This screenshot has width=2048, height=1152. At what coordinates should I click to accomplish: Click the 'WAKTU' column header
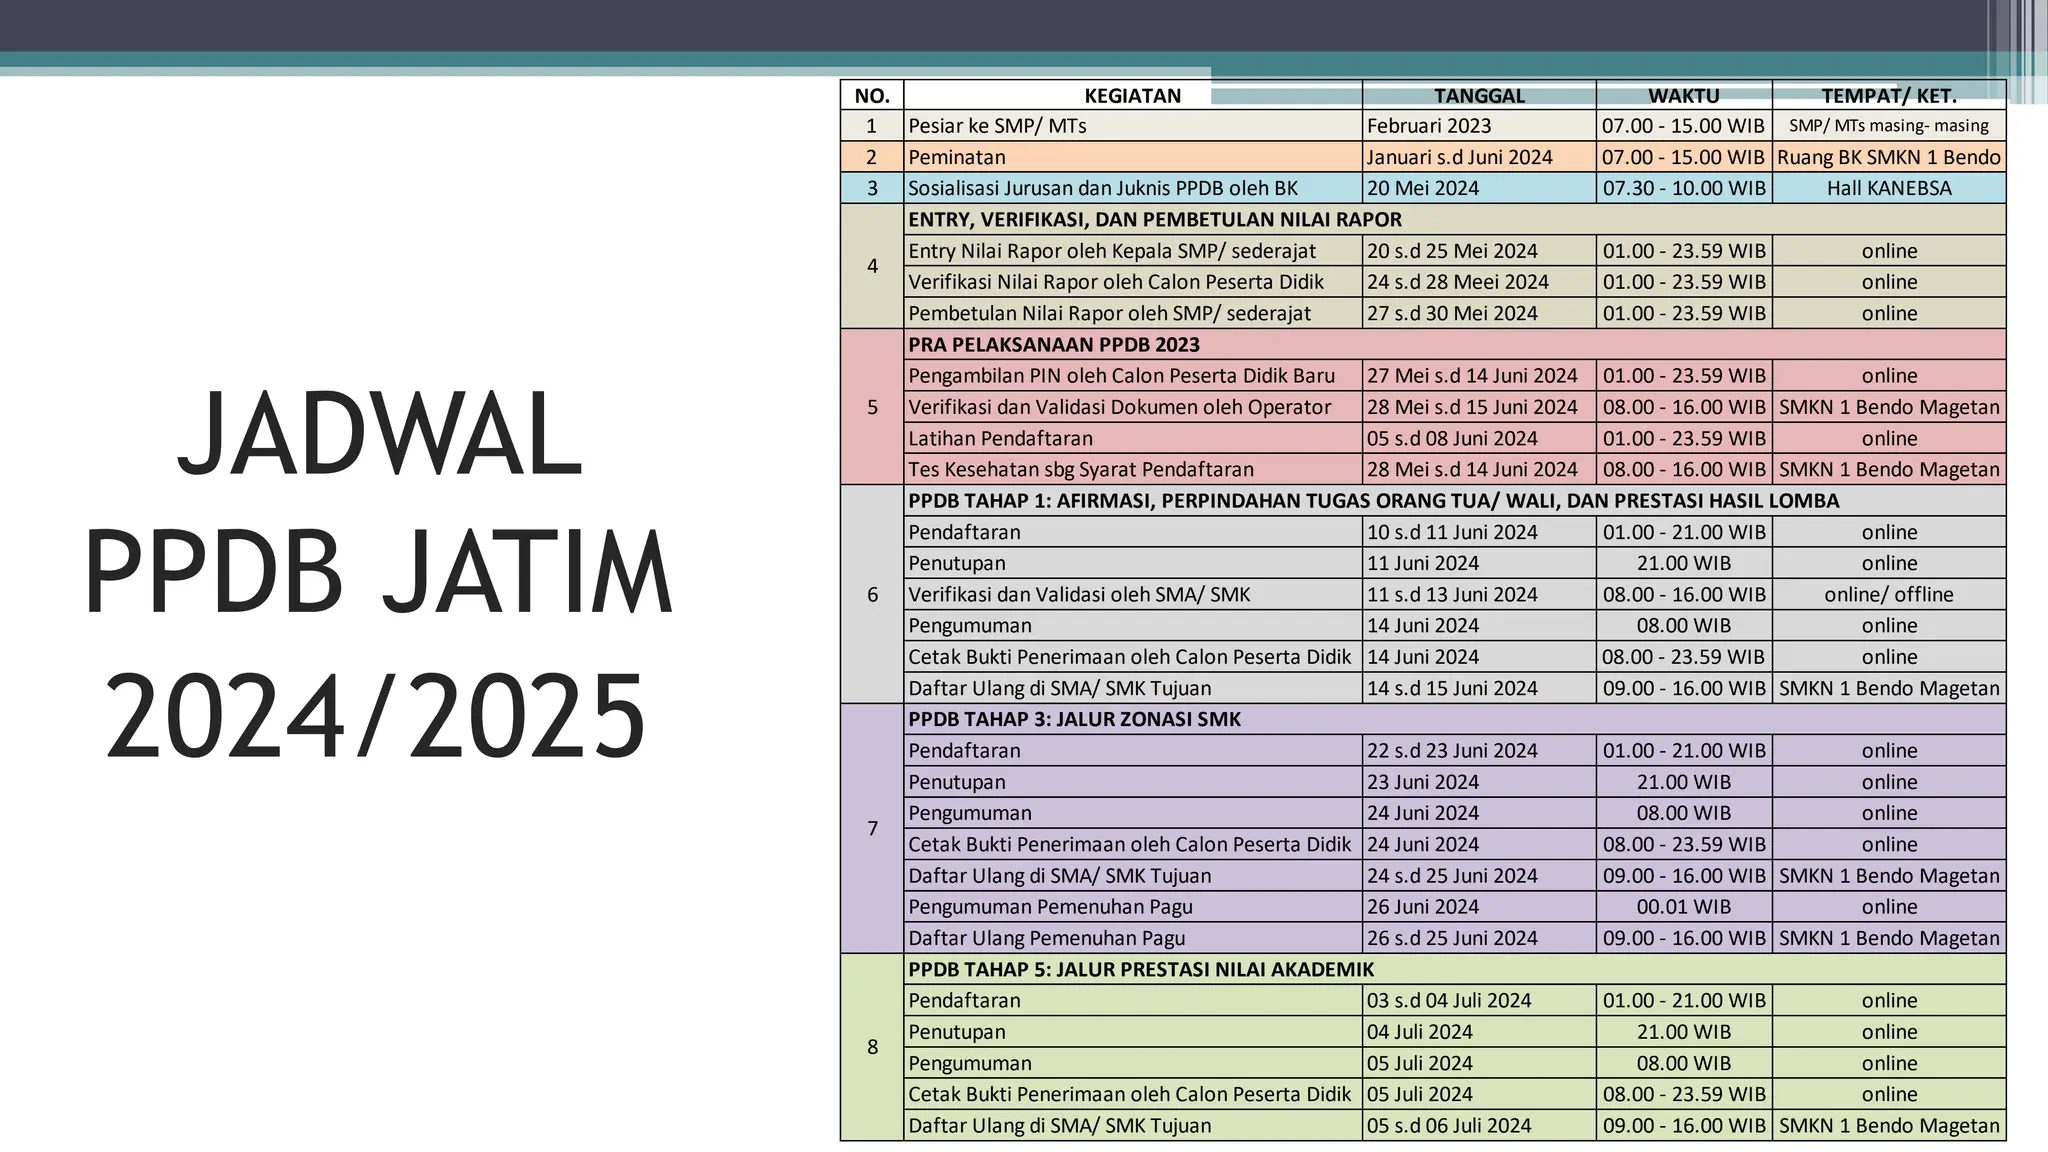point(1684,95)
